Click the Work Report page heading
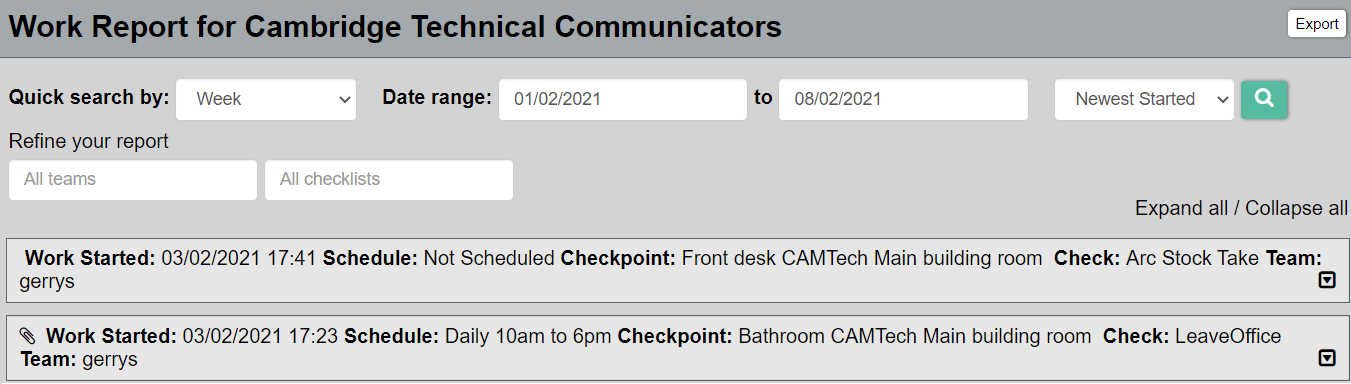This screenshot has height=384, width=1351. [395, 26]
